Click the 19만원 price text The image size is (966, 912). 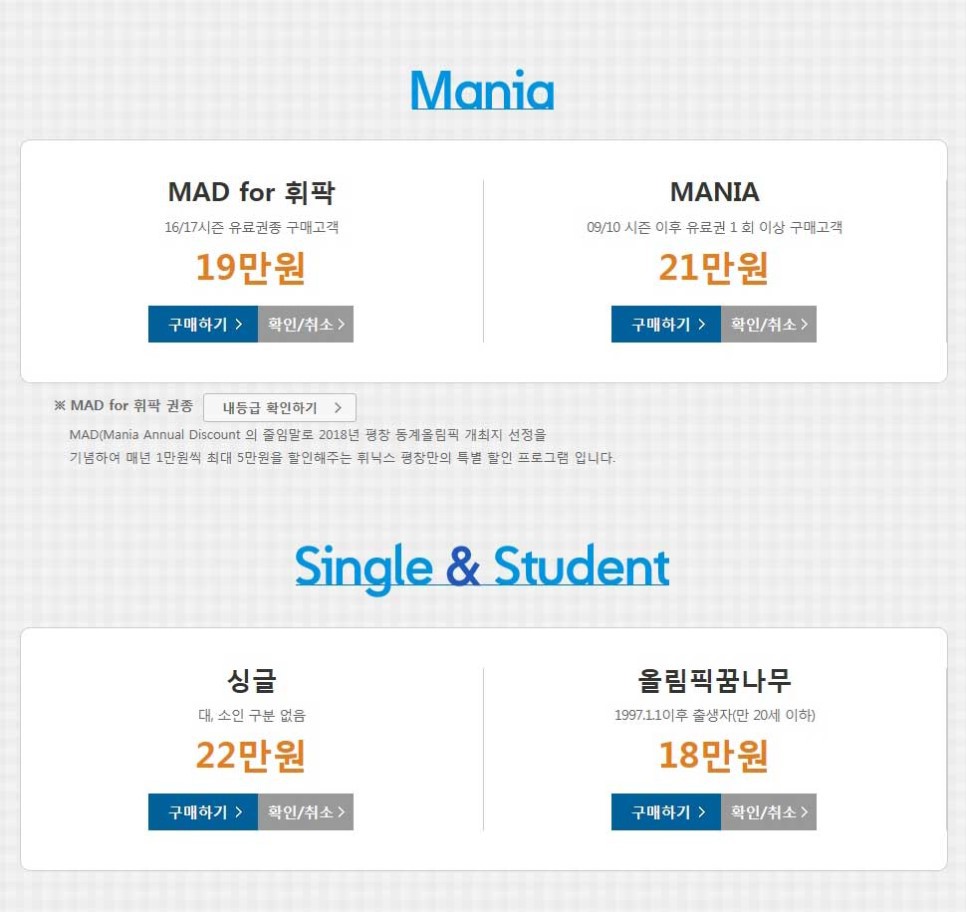pyautogui.click(x=251, y=268)
